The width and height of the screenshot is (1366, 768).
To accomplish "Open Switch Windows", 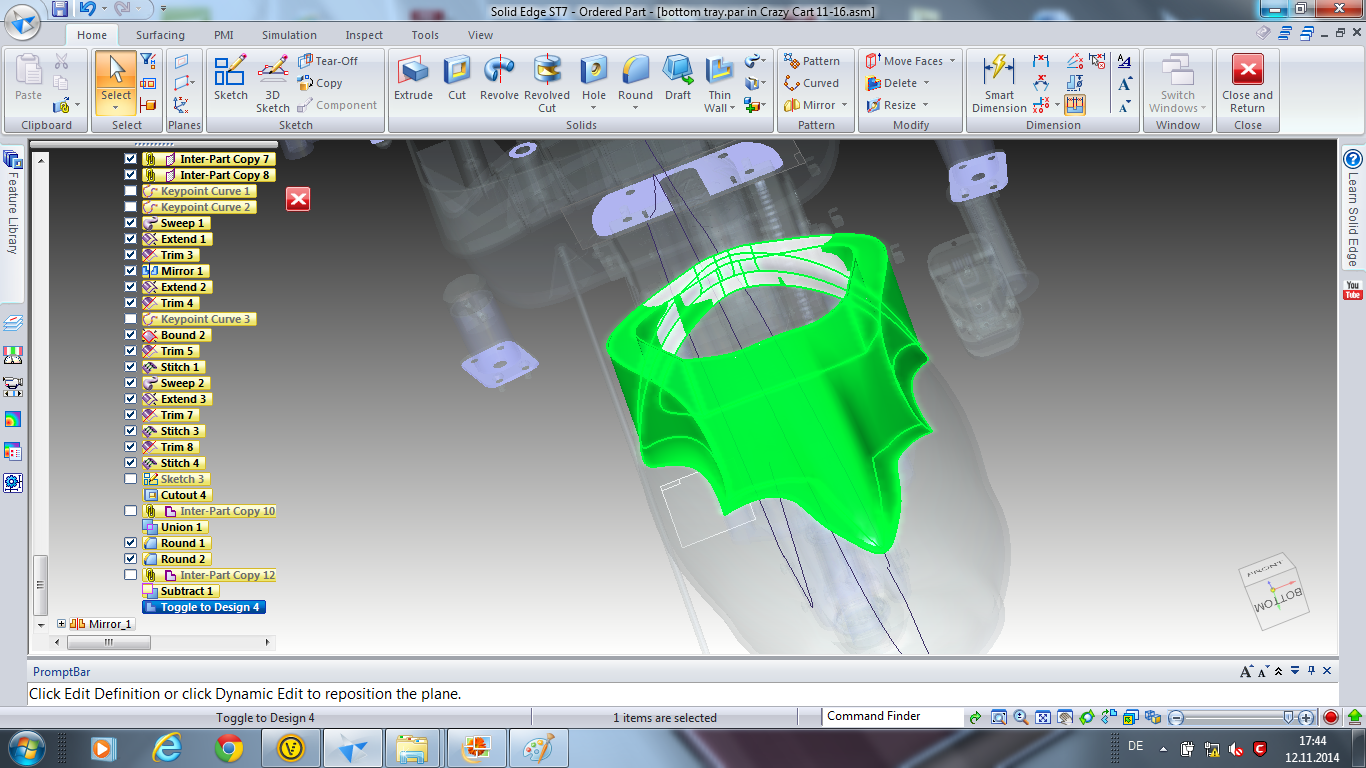I will (1178, 84).
